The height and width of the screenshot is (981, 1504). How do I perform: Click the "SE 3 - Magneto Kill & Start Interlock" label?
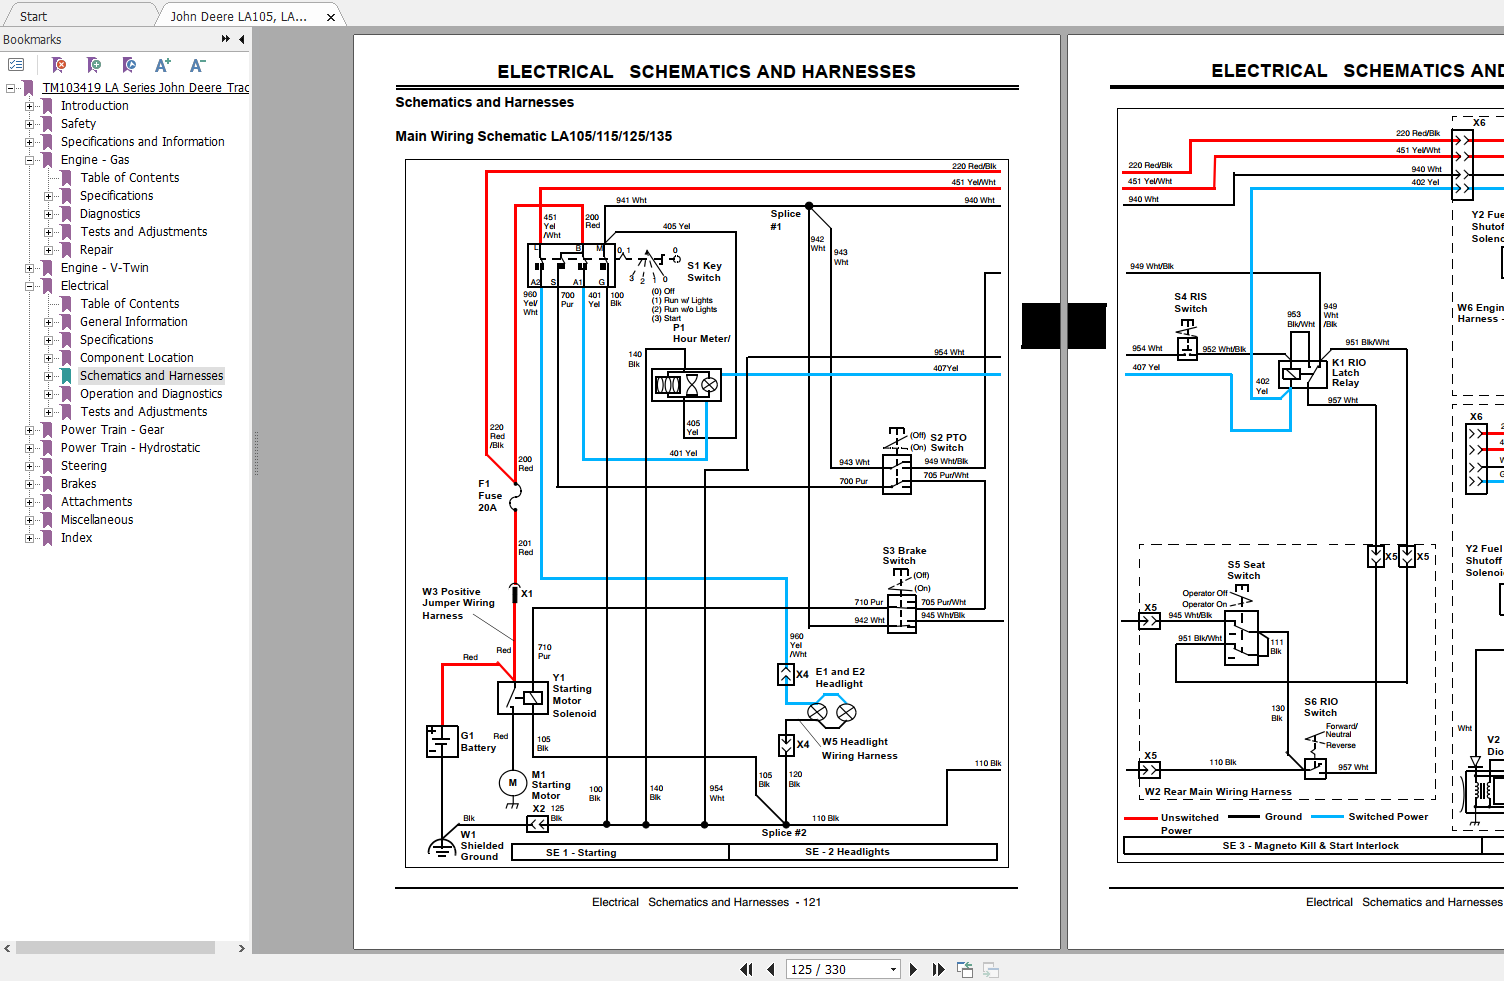click(x=1310, y=846)
